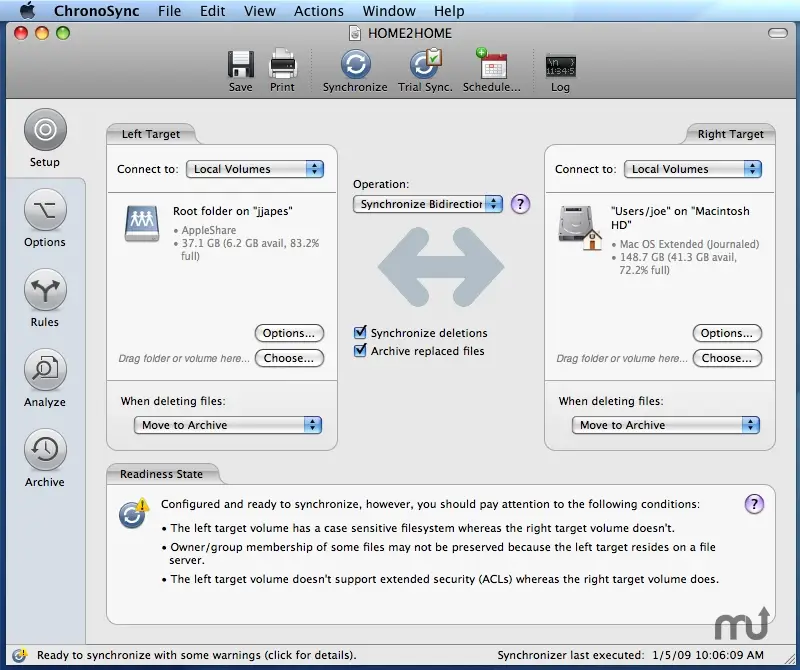Open the File menu
The height and width of the screenshot is (670, 800).
(169, 11)
